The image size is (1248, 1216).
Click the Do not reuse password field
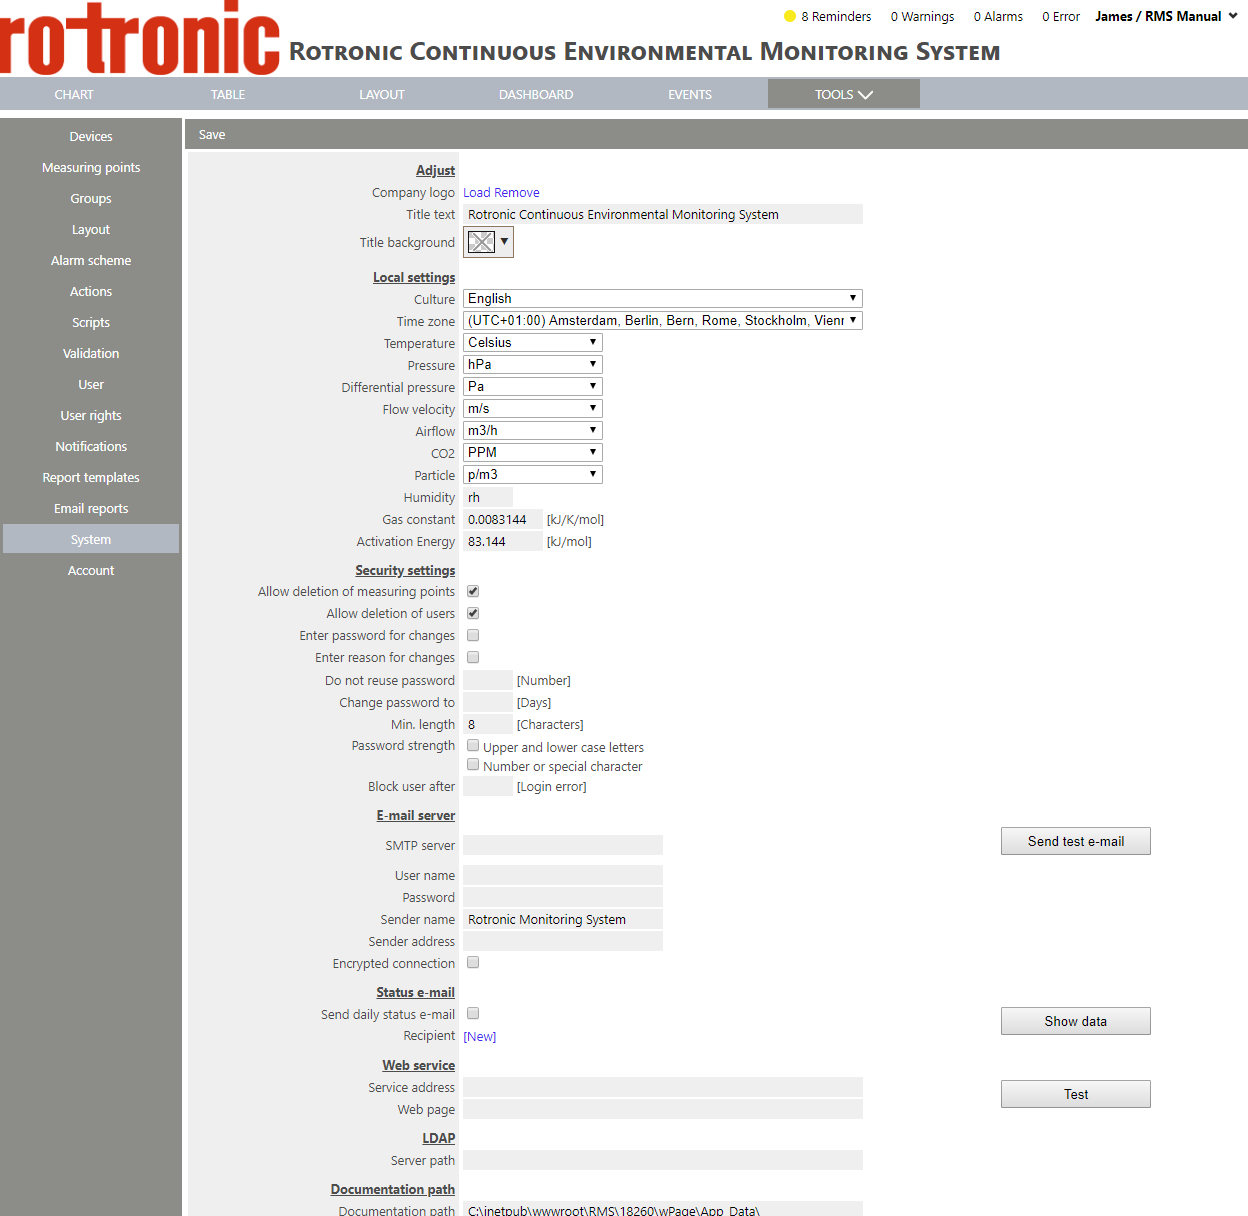click(x=488, y=680)
